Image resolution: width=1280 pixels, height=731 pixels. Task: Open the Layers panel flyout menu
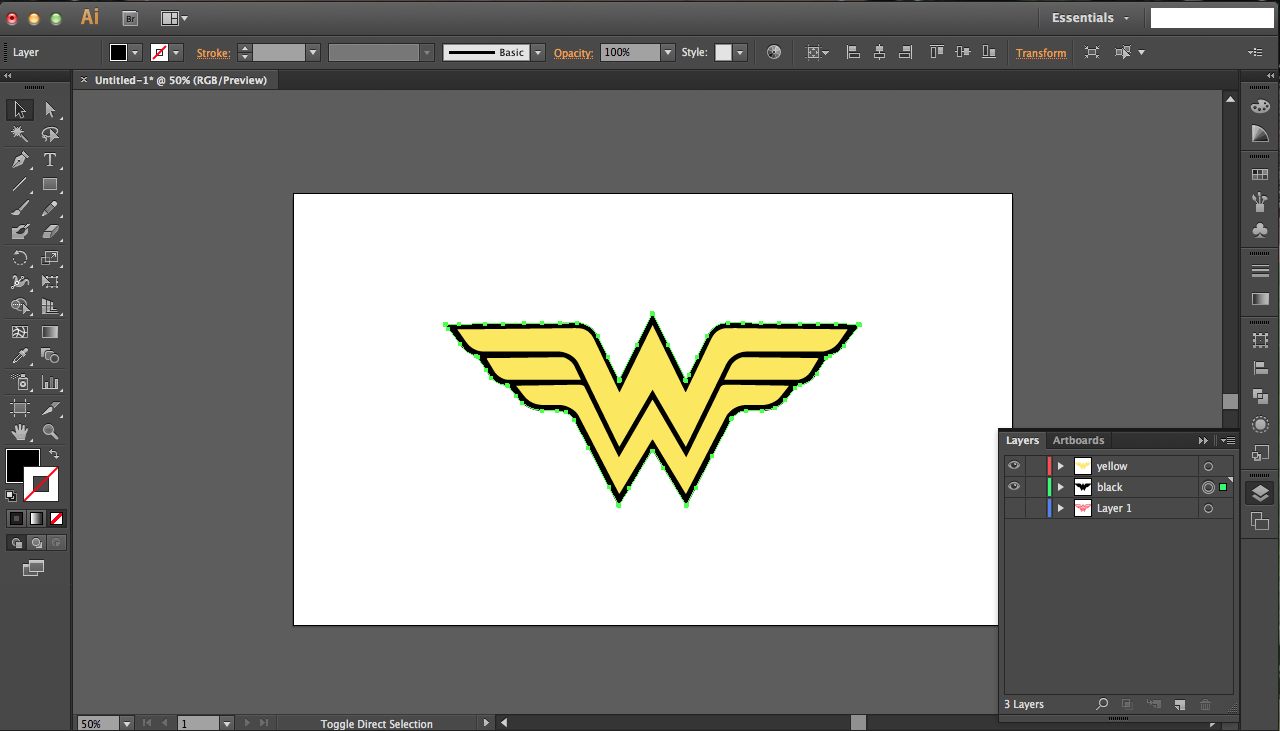[x=1226, y=440]
